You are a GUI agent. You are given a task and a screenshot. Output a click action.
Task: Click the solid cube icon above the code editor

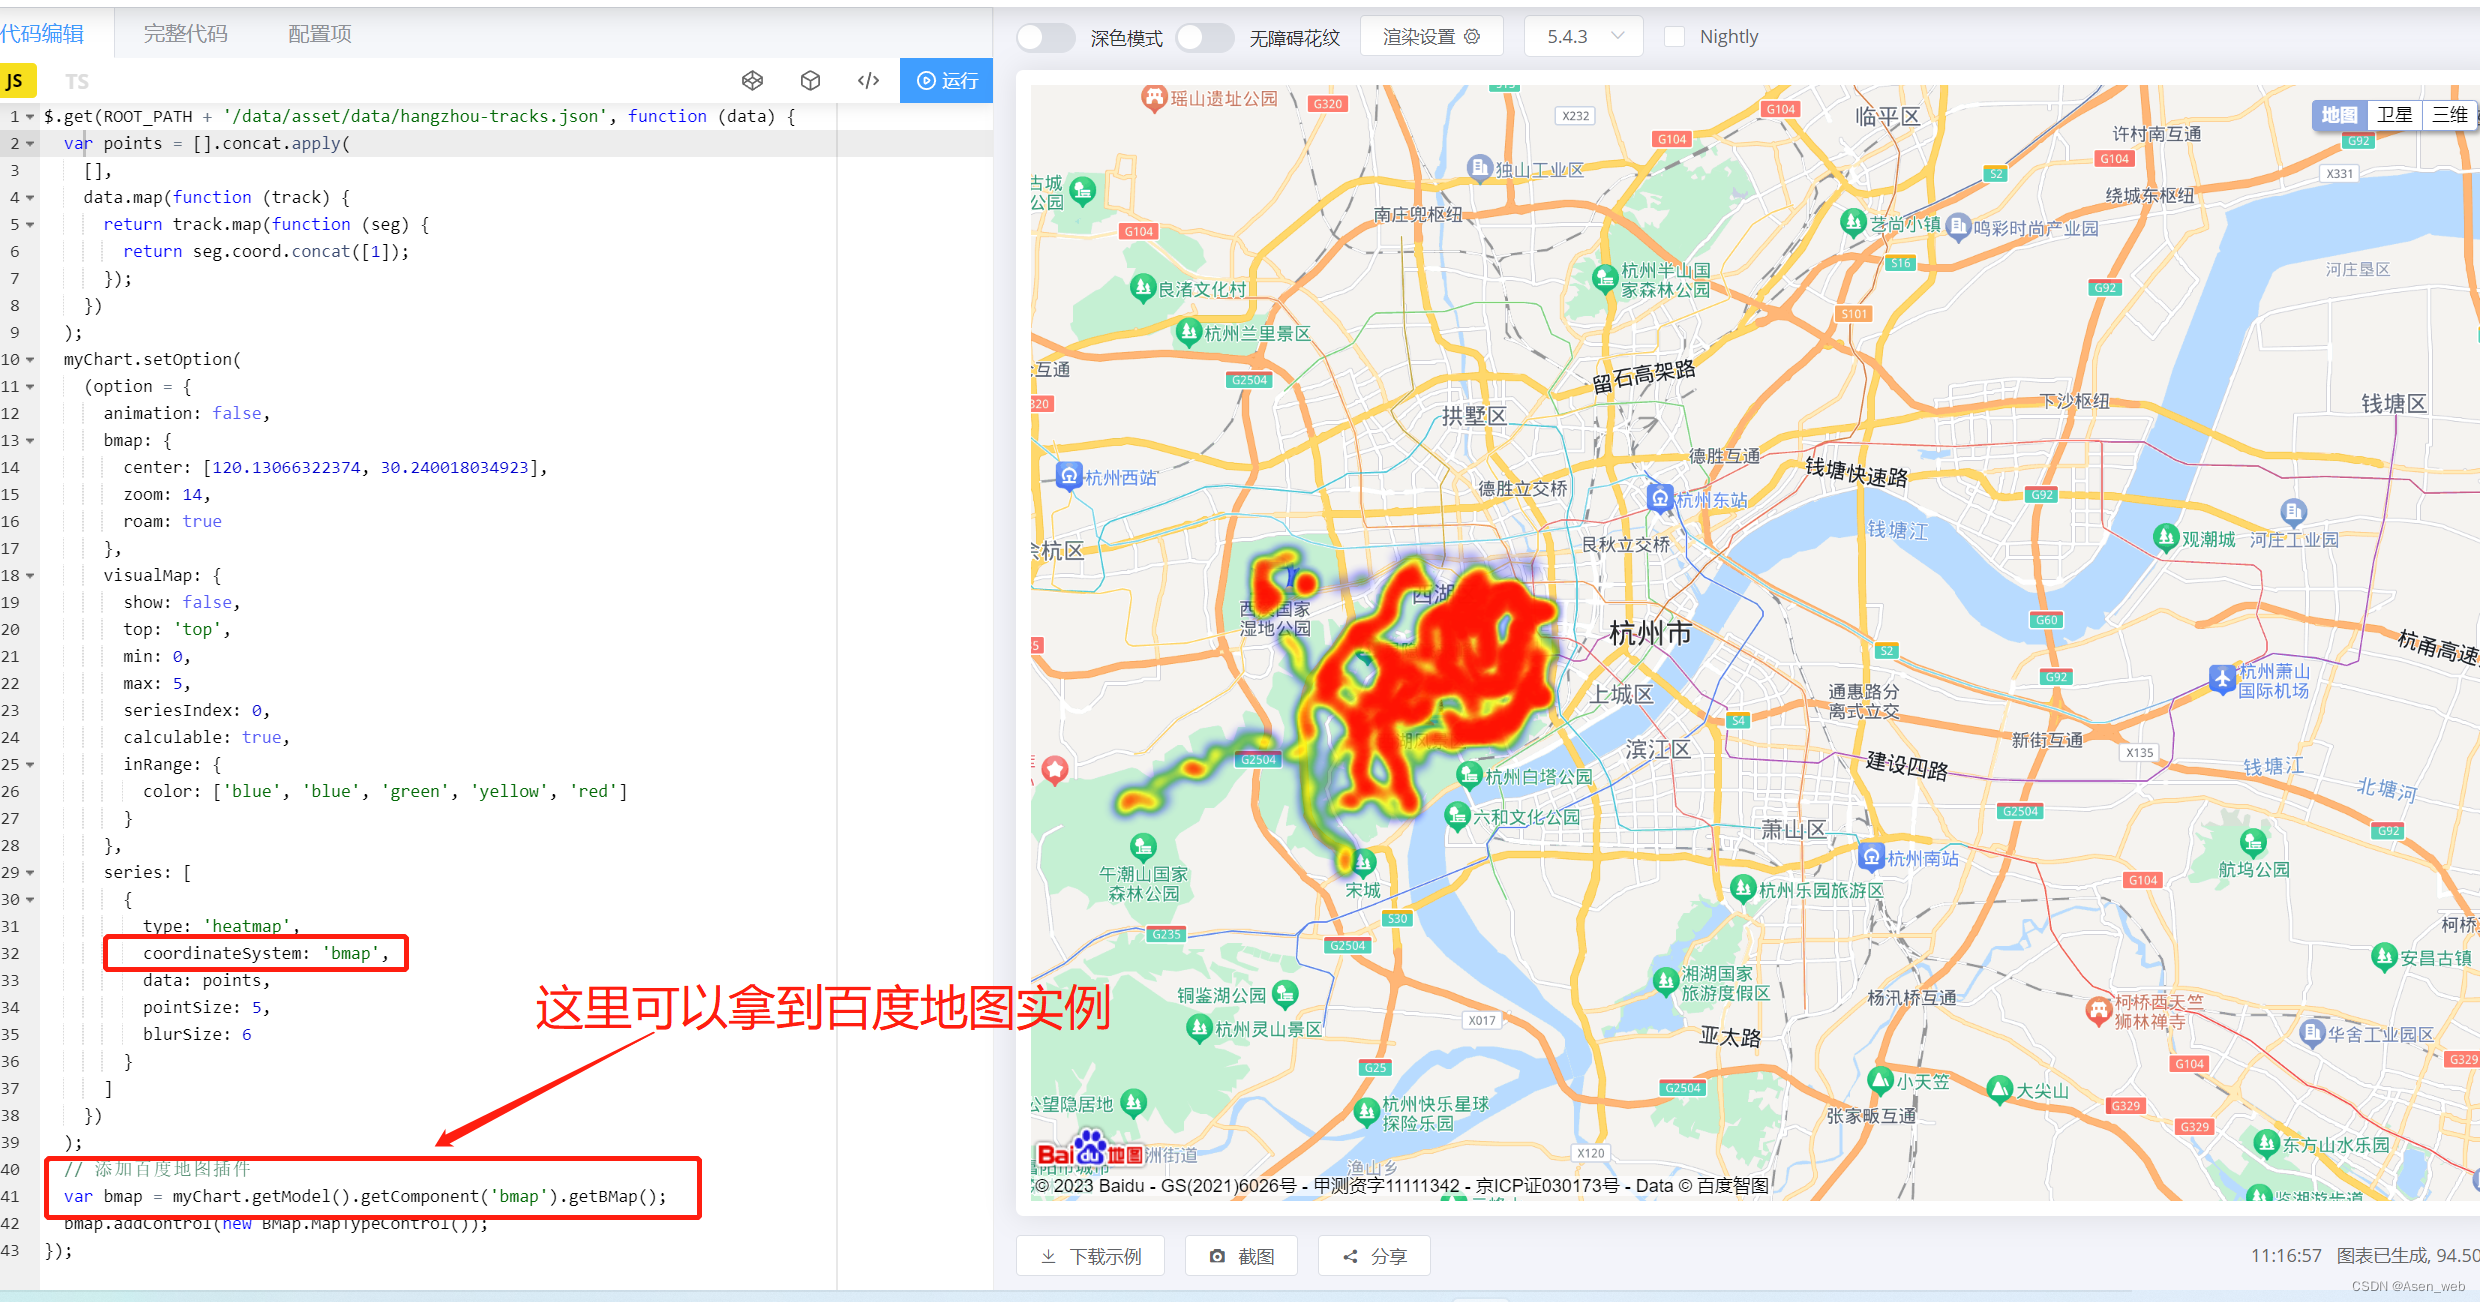click(810, 80)
